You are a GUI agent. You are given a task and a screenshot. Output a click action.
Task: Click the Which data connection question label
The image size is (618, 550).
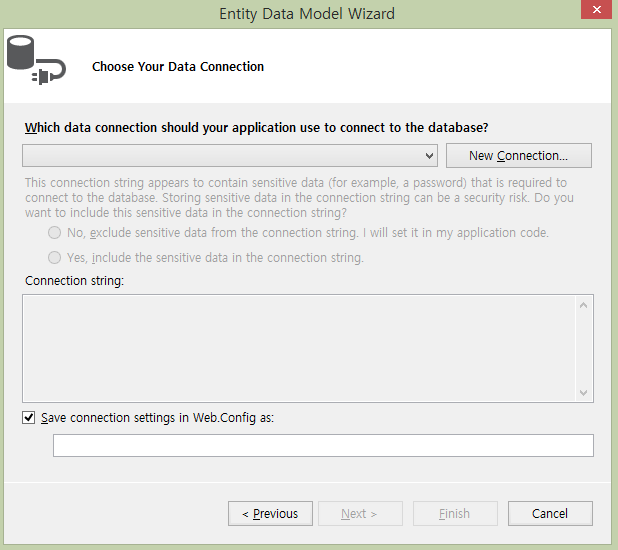click(x=257, y=128)
